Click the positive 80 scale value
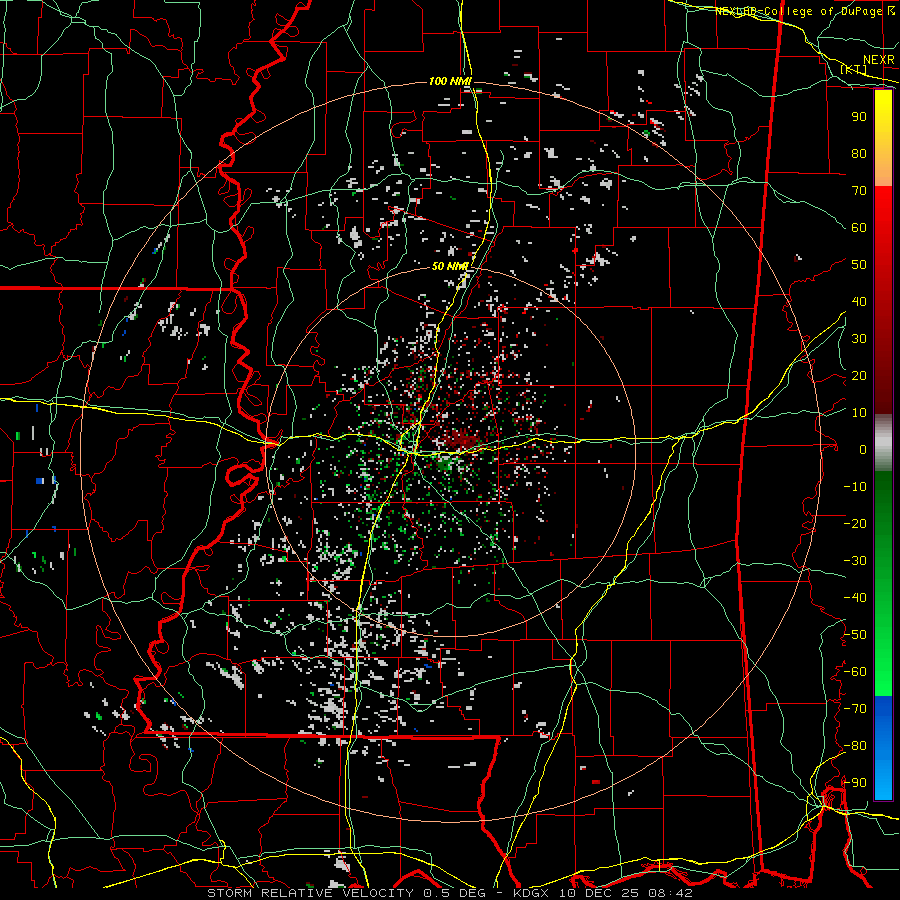900x900 pixels. point(859,154)
